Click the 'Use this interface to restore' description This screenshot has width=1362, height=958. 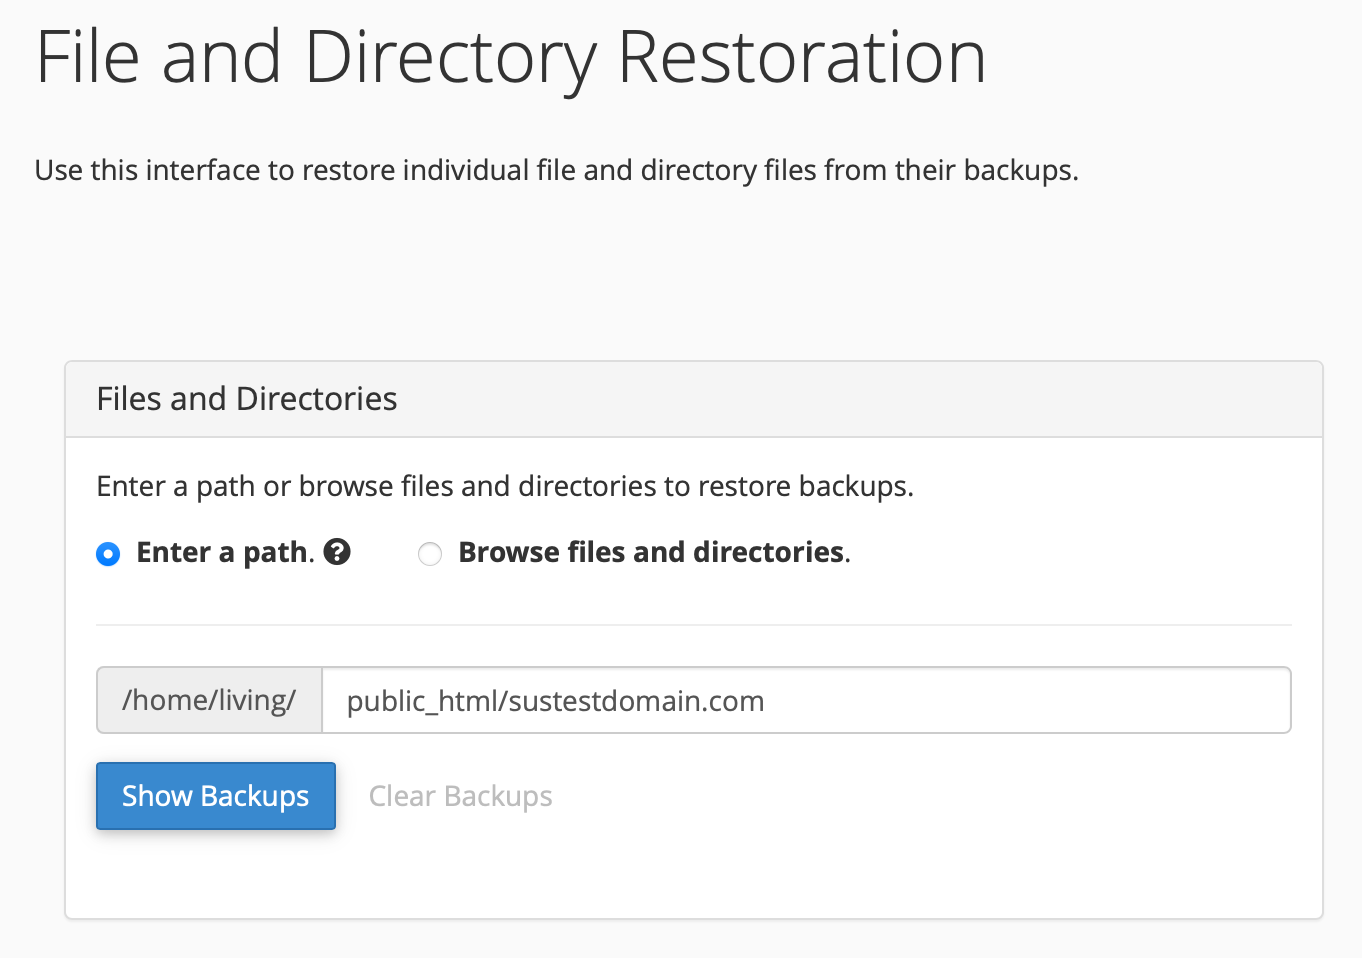pos(557,170)
